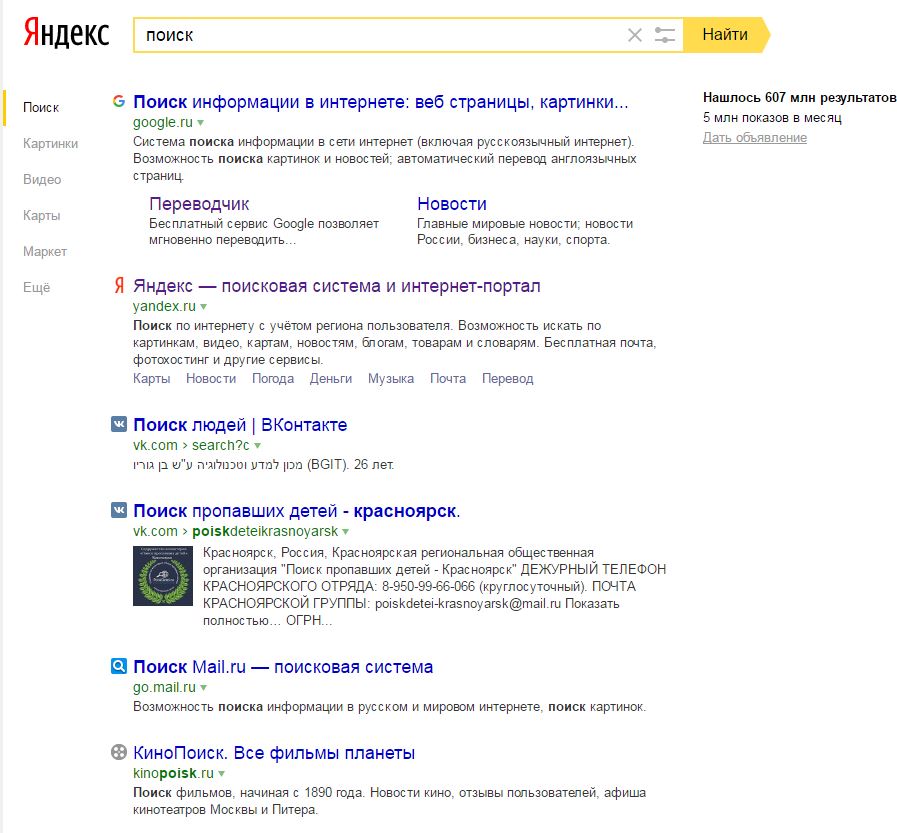Screen dimensions: 897x833
Task: Click search?c URL path under ВКонтакте result
Action: [221, 445]
